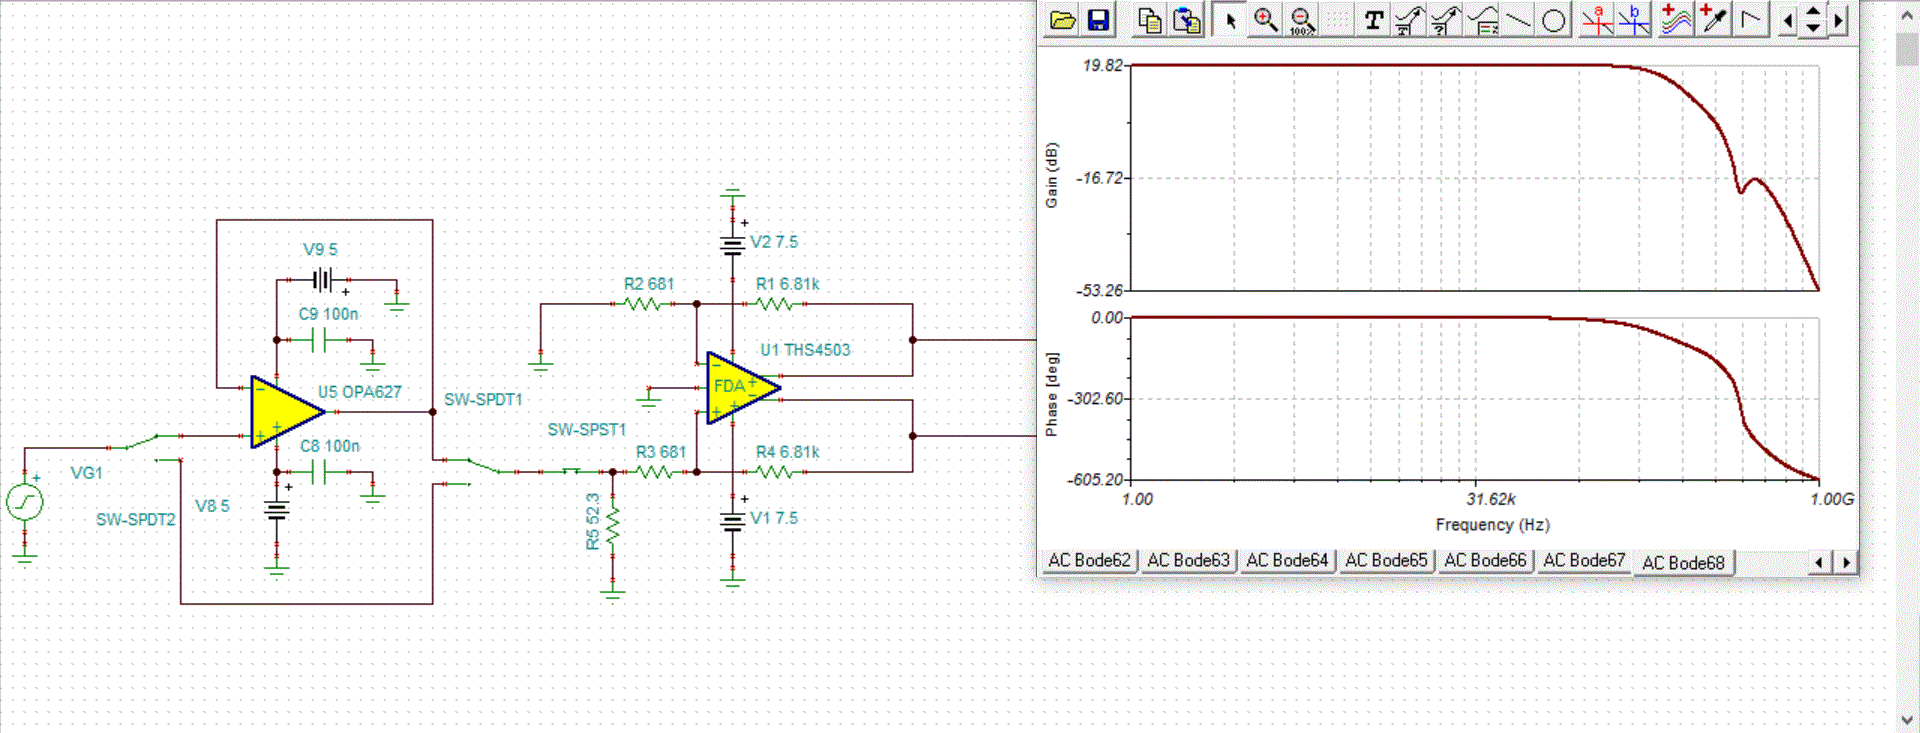Screen dimensions: 1920x733
Task: Click the vertical scrollbar down arrow
Action: coord(1907,719)
